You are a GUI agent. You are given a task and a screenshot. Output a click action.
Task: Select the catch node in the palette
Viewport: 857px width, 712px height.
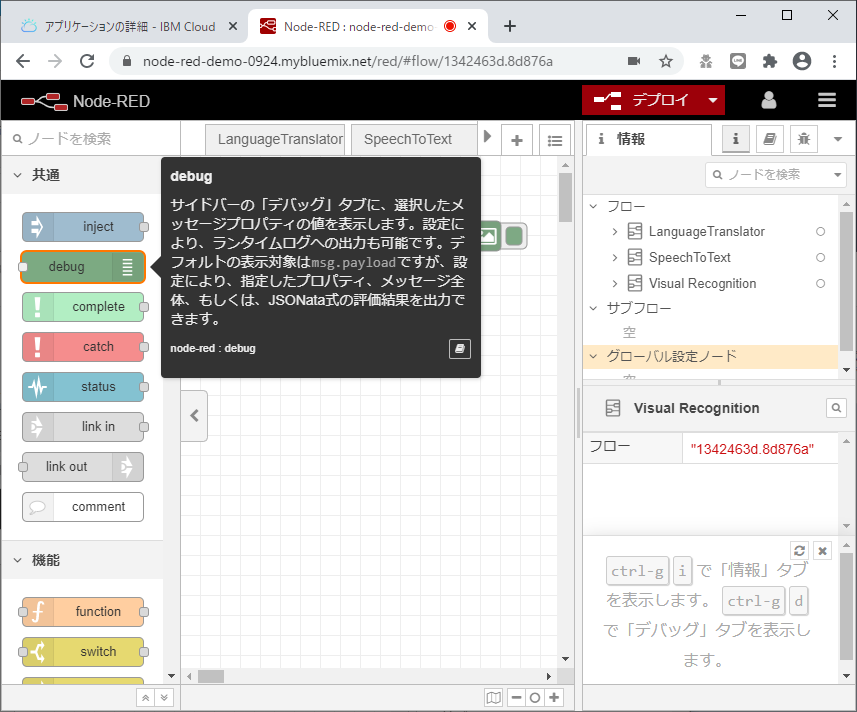point(84,347)
